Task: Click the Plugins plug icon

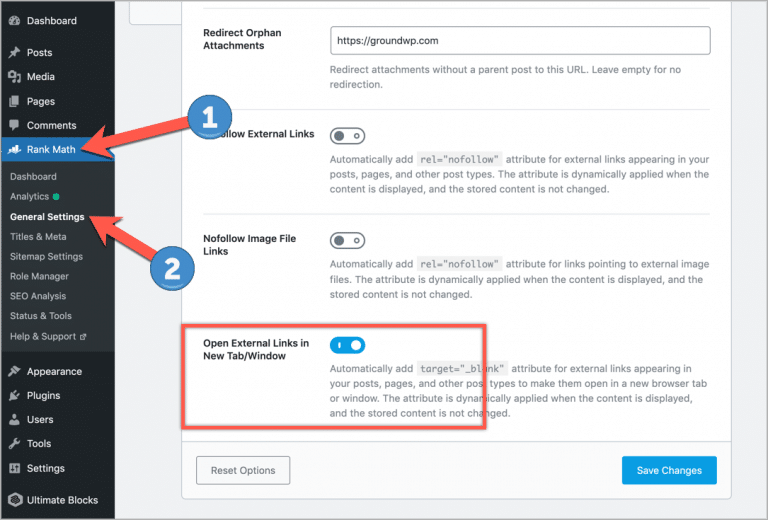Action: pos(15,395)
